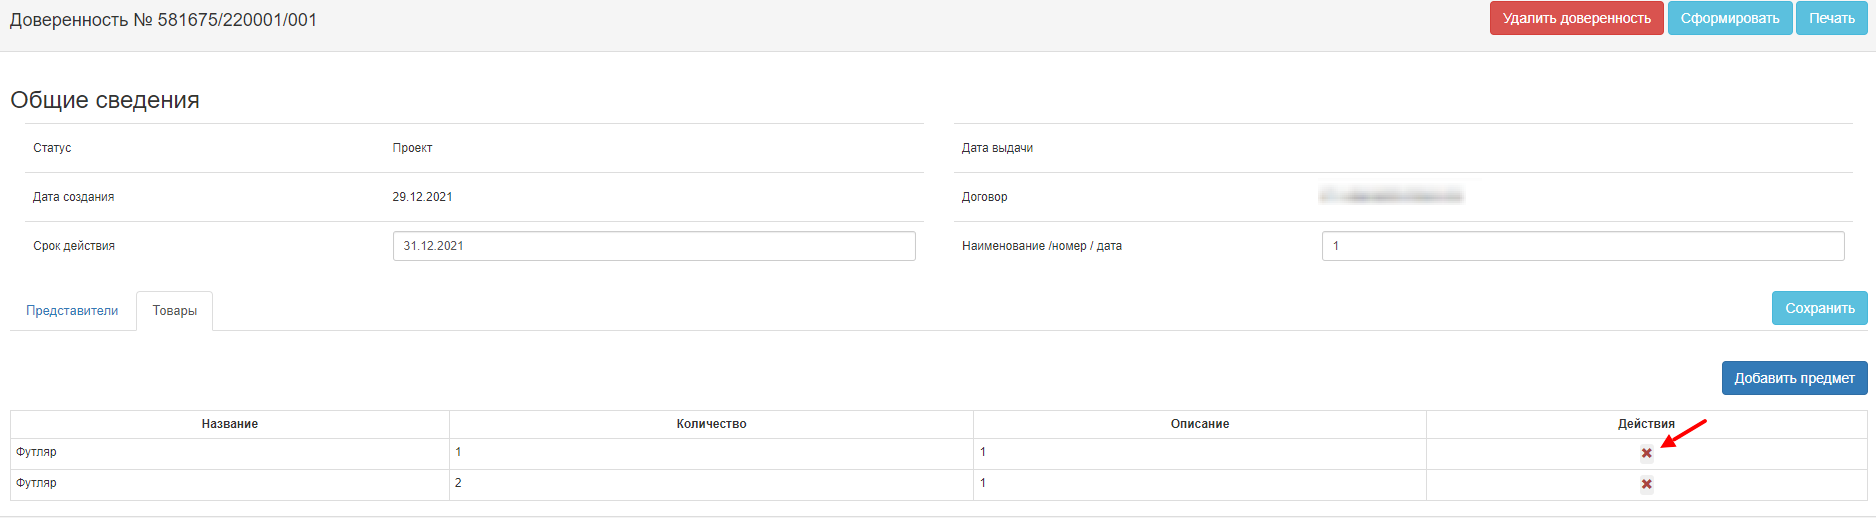
Task: Select the Товары tab
Action: point(175,311)
